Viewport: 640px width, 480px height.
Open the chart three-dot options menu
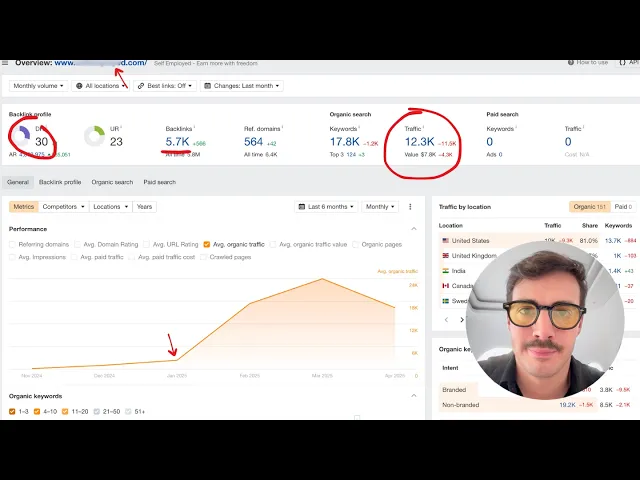tap(410, 207)
